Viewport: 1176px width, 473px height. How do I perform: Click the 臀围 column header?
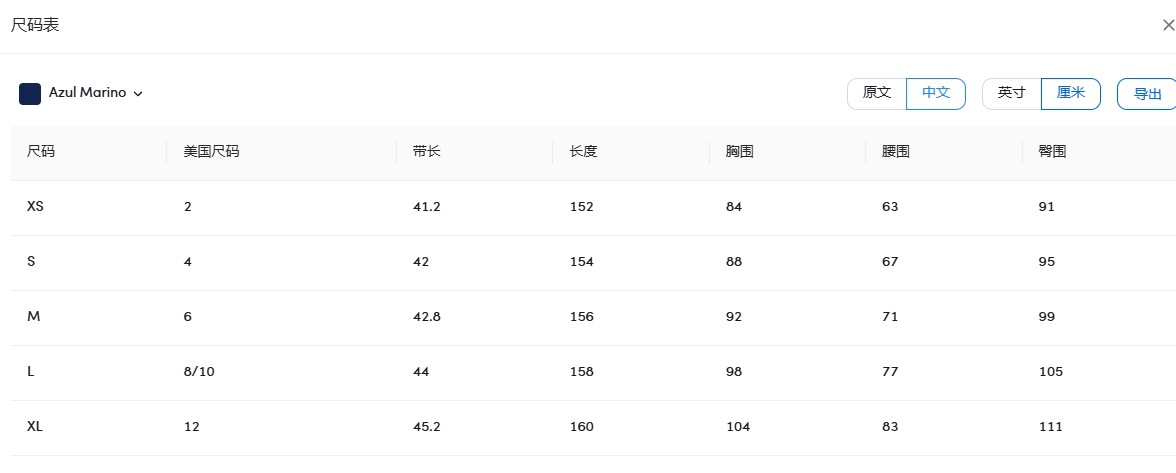1053,152
